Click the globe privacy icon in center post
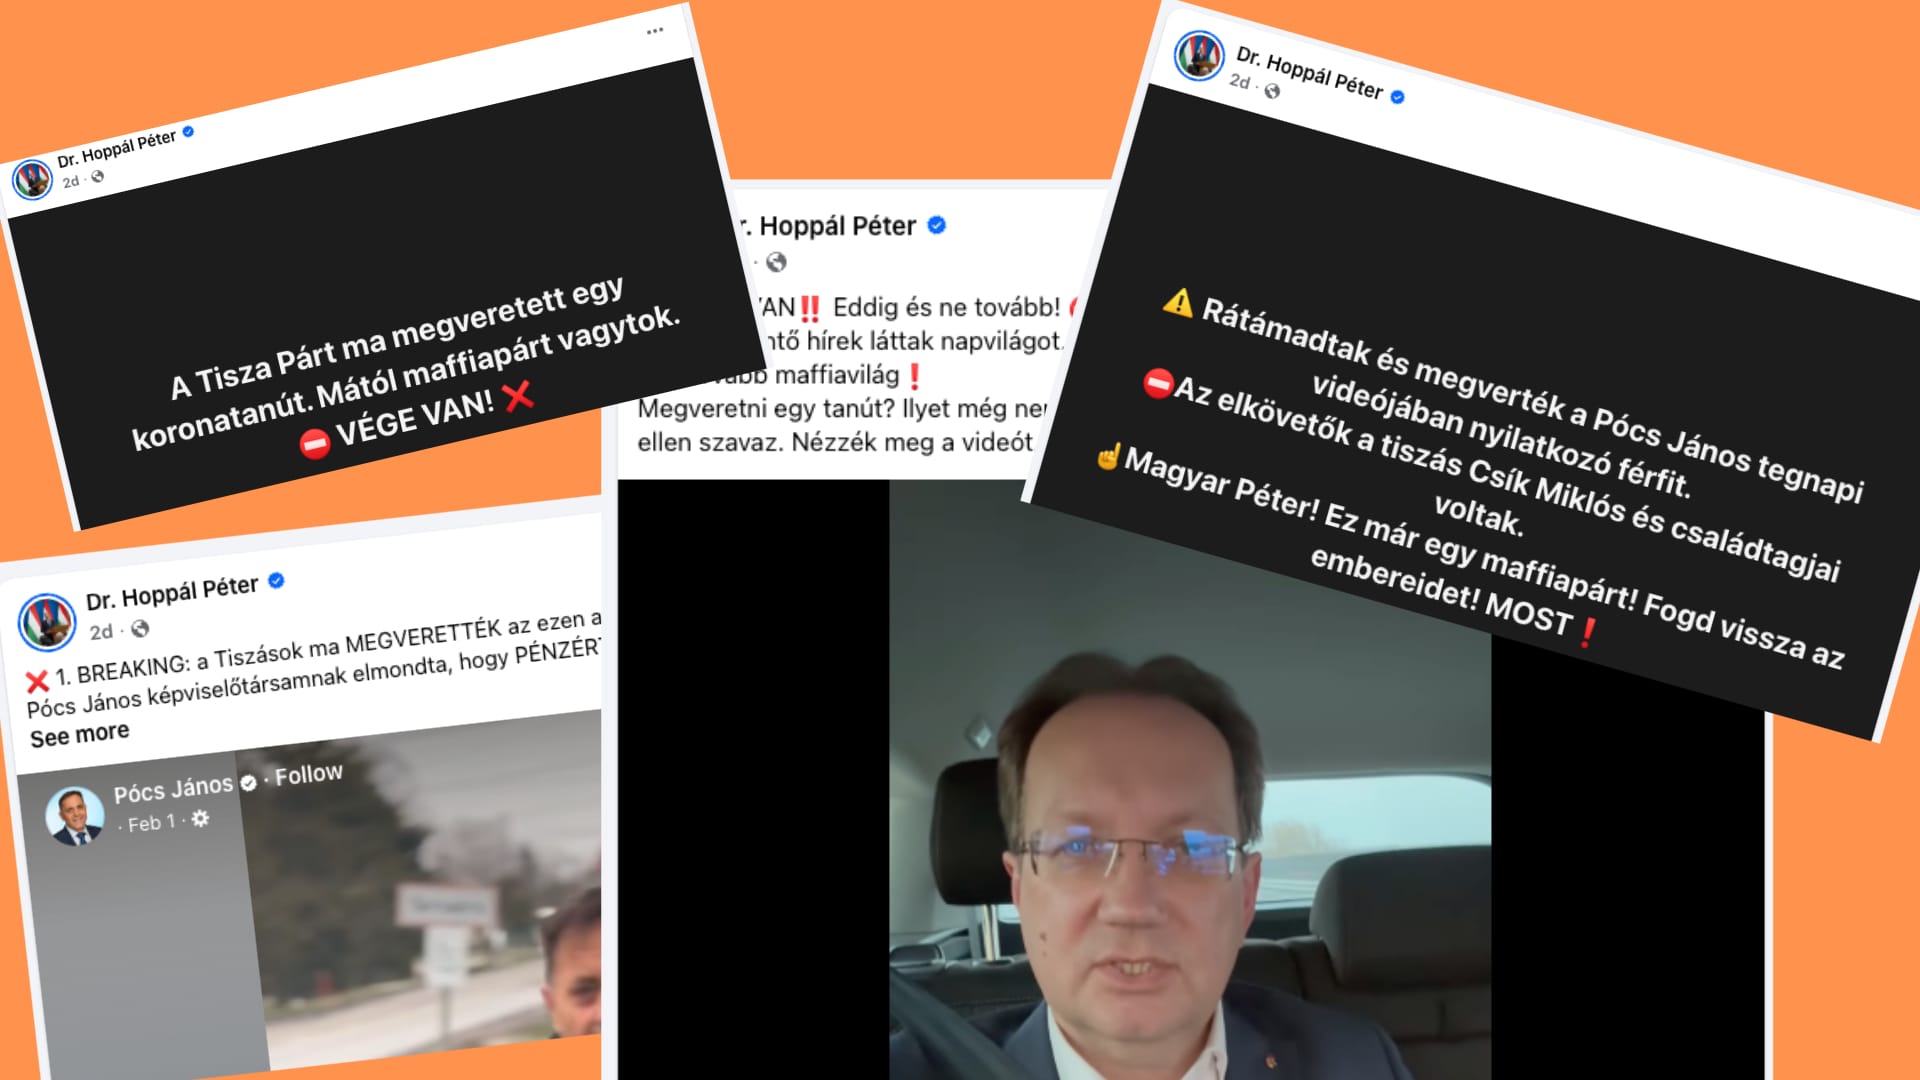The width and height of the screenshot is (1920, 1080). coord(776,262)
